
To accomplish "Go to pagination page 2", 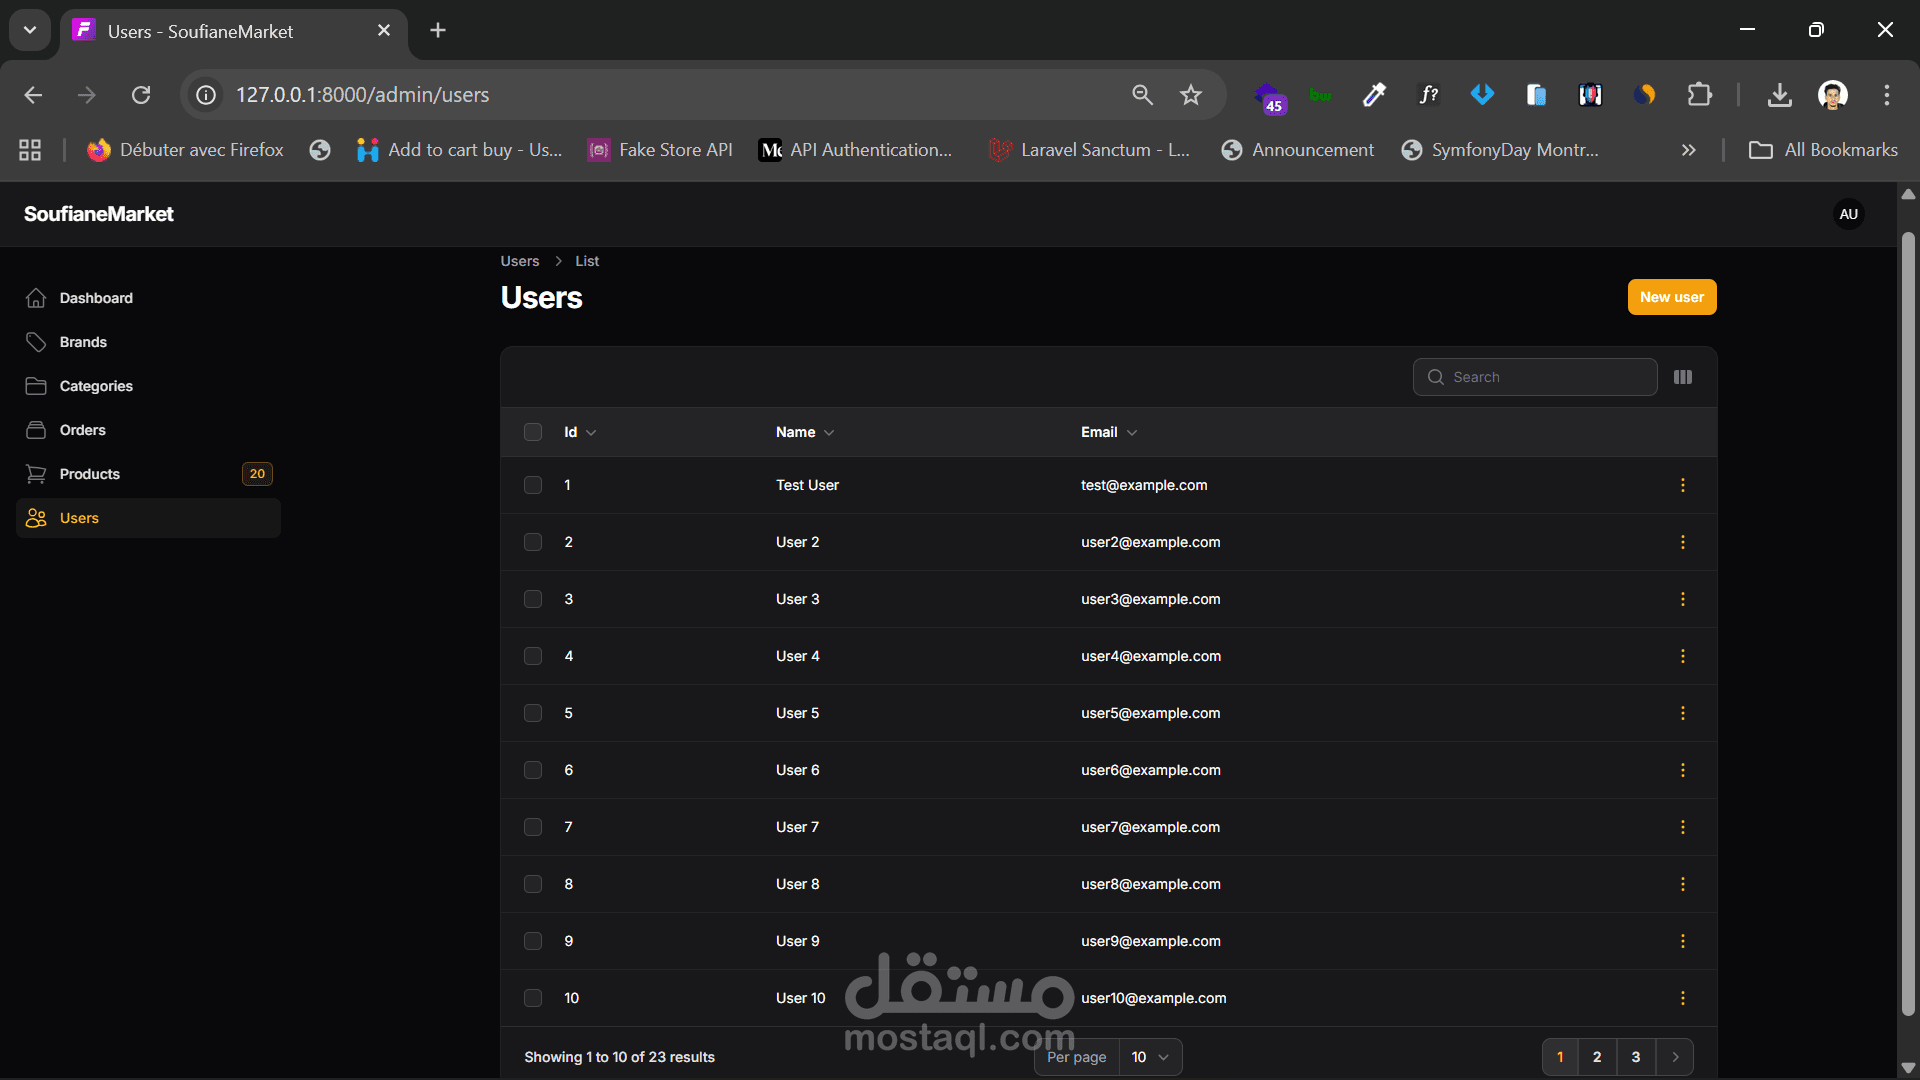I will click(1597, 1057).
